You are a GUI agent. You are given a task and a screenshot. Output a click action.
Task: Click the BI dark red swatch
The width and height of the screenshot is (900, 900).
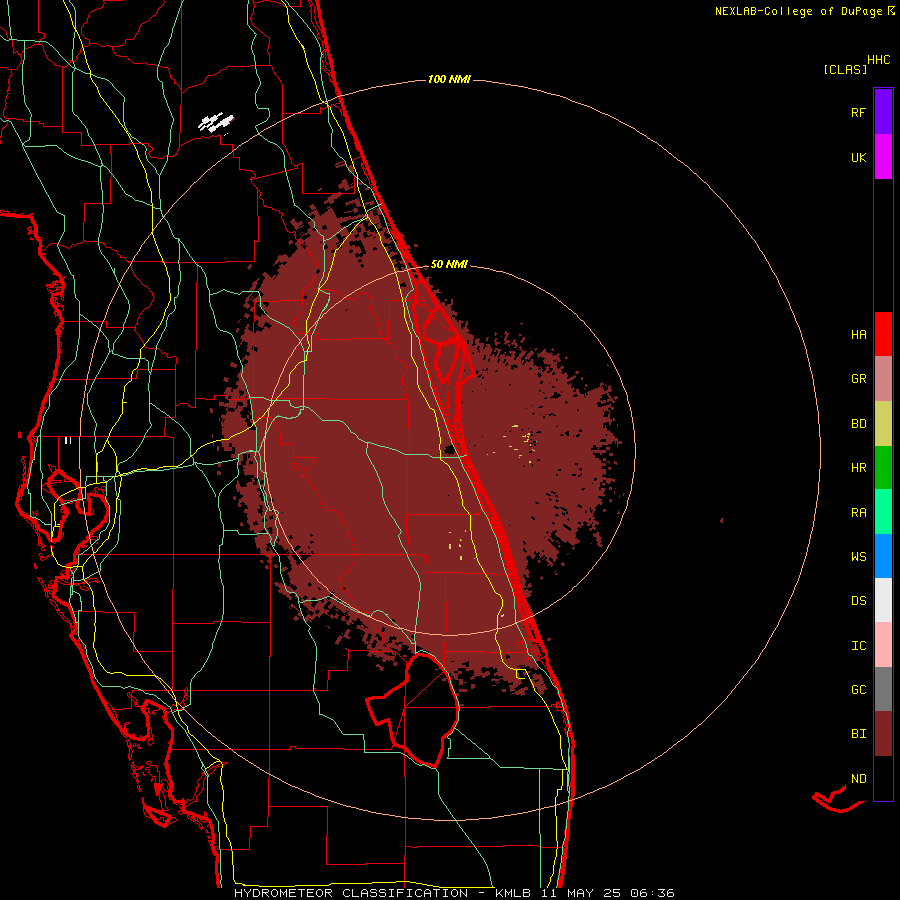(883, 734)
